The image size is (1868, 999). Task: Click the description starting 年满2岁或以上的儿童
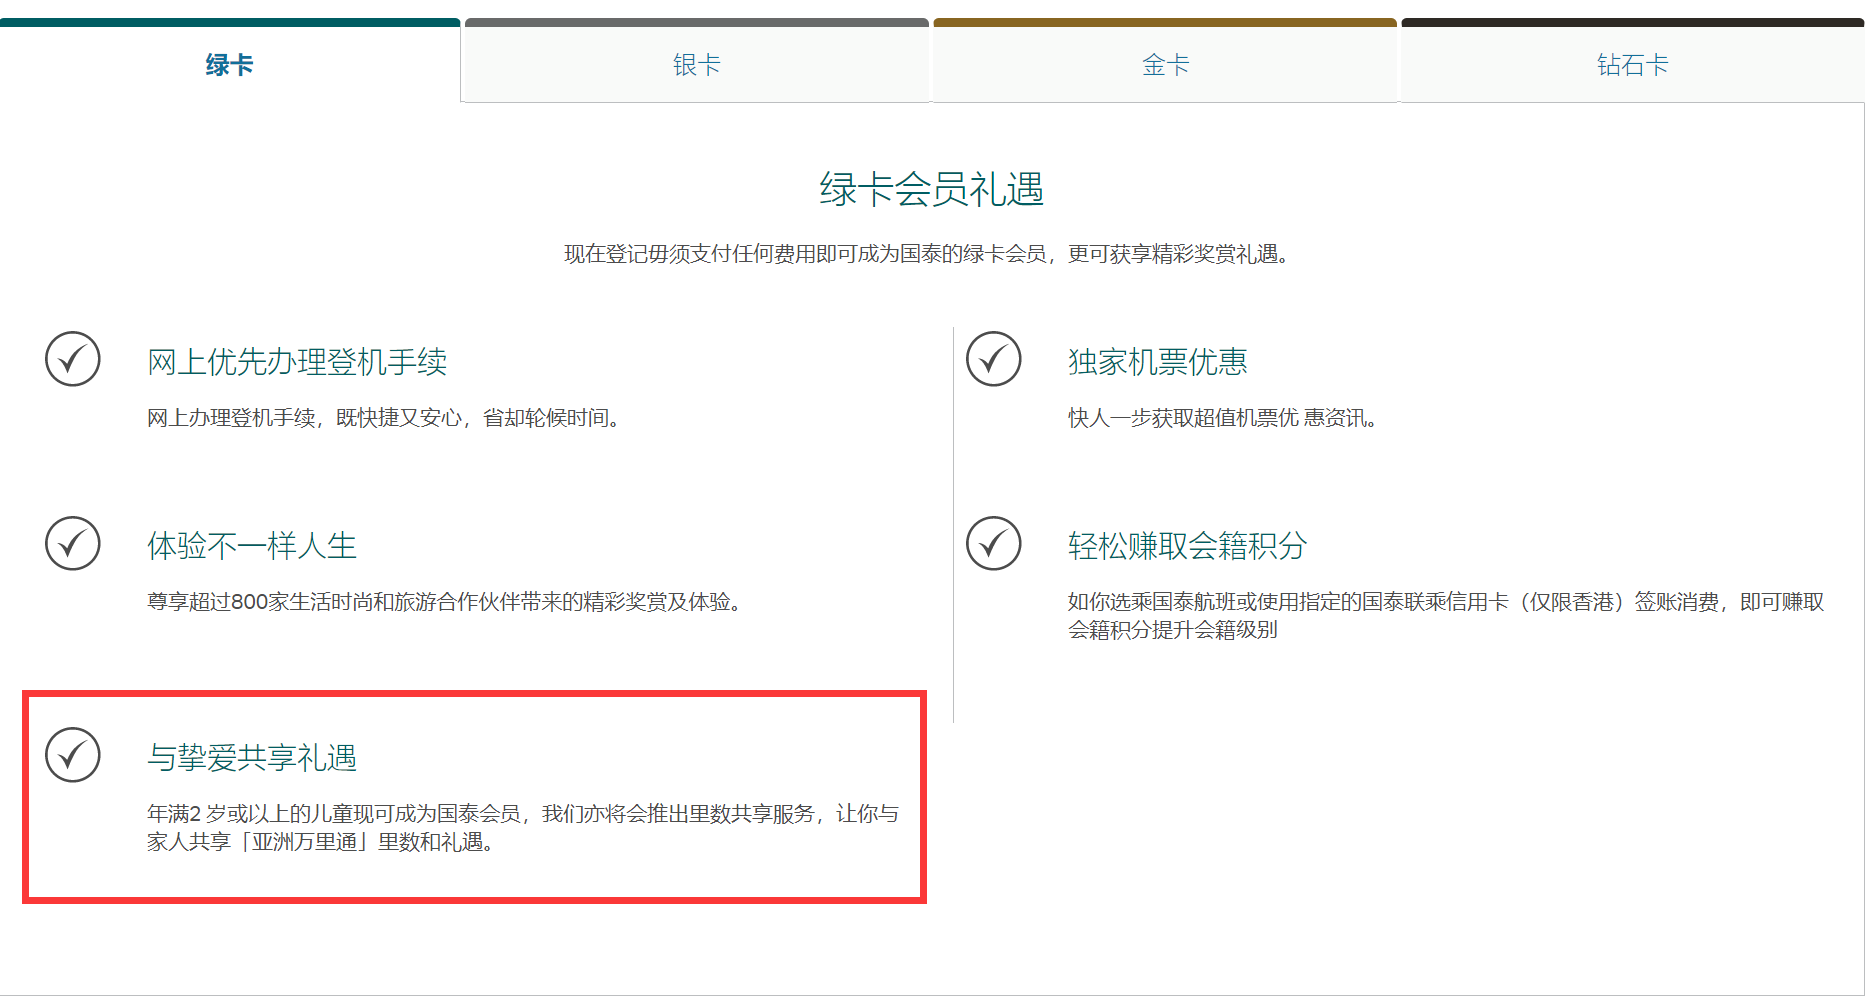pyautogui.click(x=523, y=828)
